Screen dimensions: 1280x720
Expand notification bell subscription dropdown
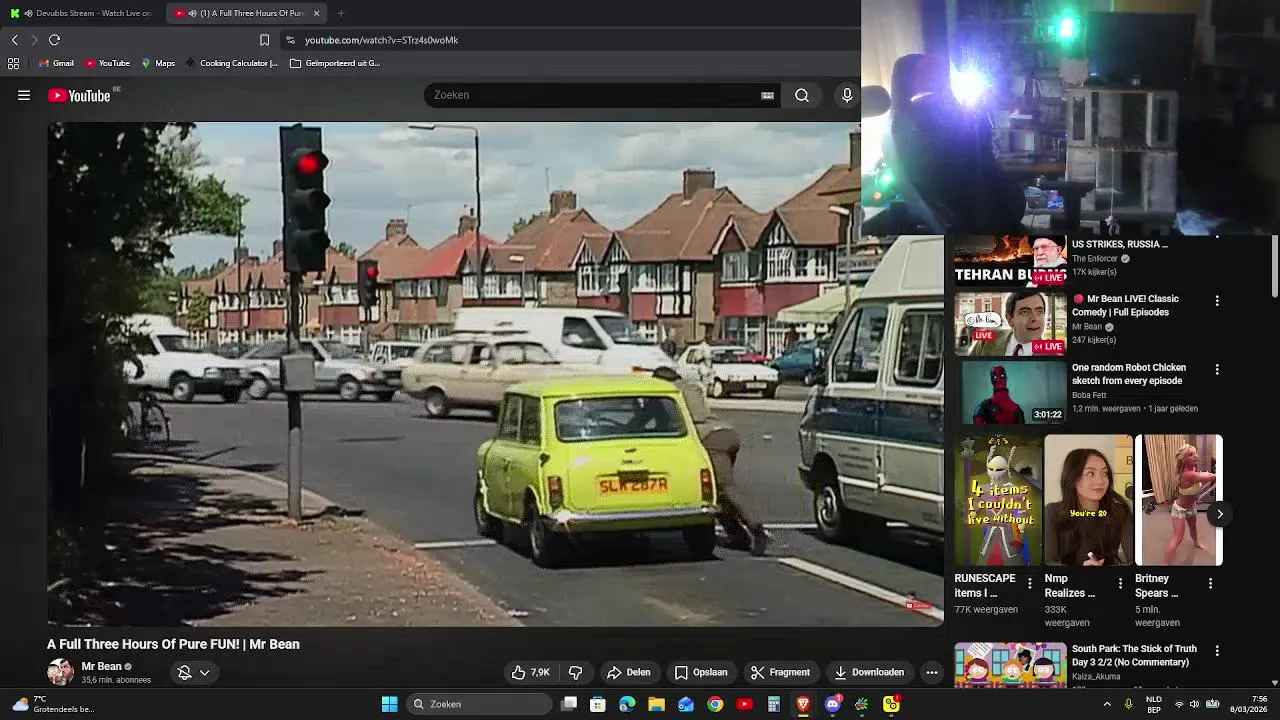[193, 672]
